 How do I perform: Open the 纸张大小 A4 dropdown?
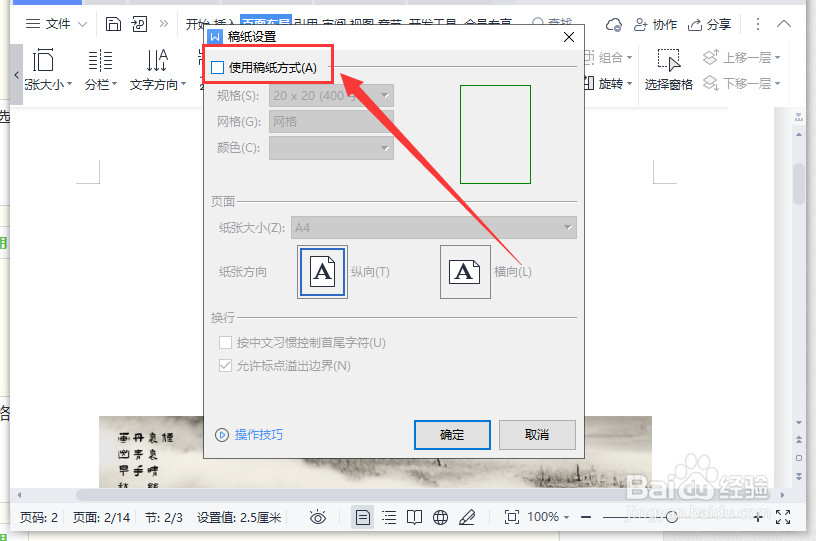[x=434, y=228]
